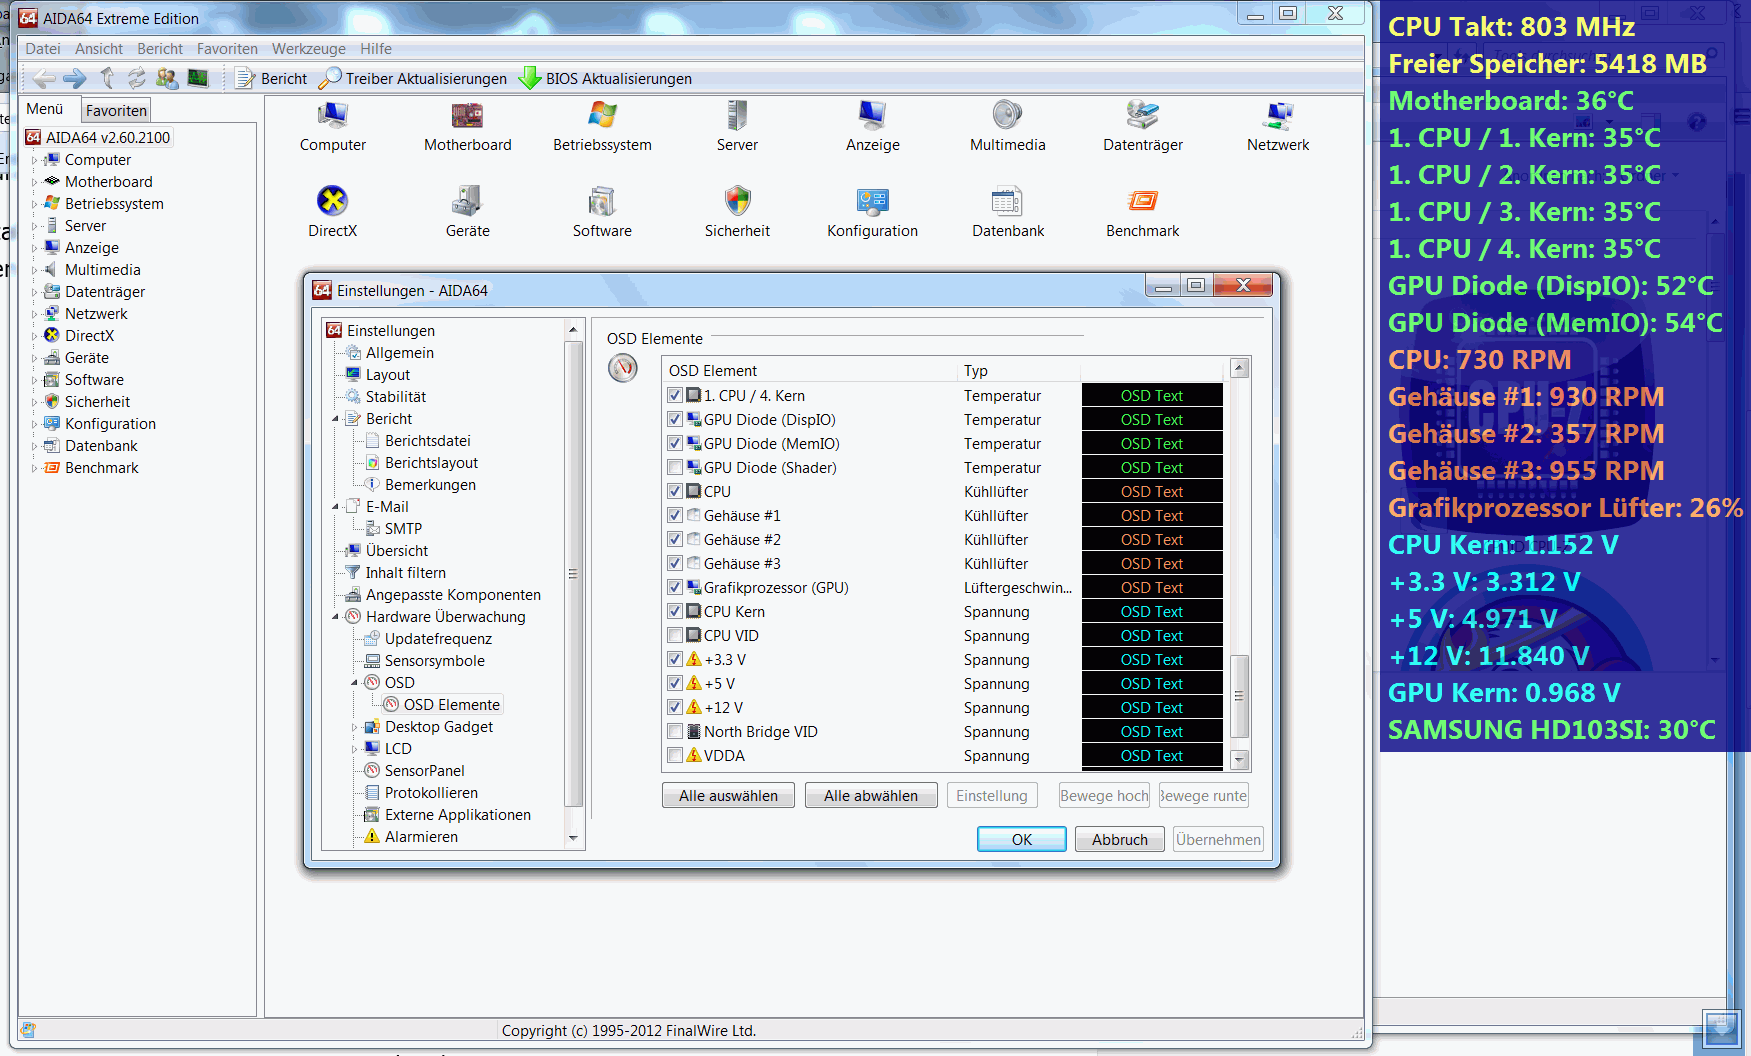Click the OSD element list scrollbar down arrow
Image resolution: width=1751 pixels, height=1056 pixels.
coord(1240,760)
